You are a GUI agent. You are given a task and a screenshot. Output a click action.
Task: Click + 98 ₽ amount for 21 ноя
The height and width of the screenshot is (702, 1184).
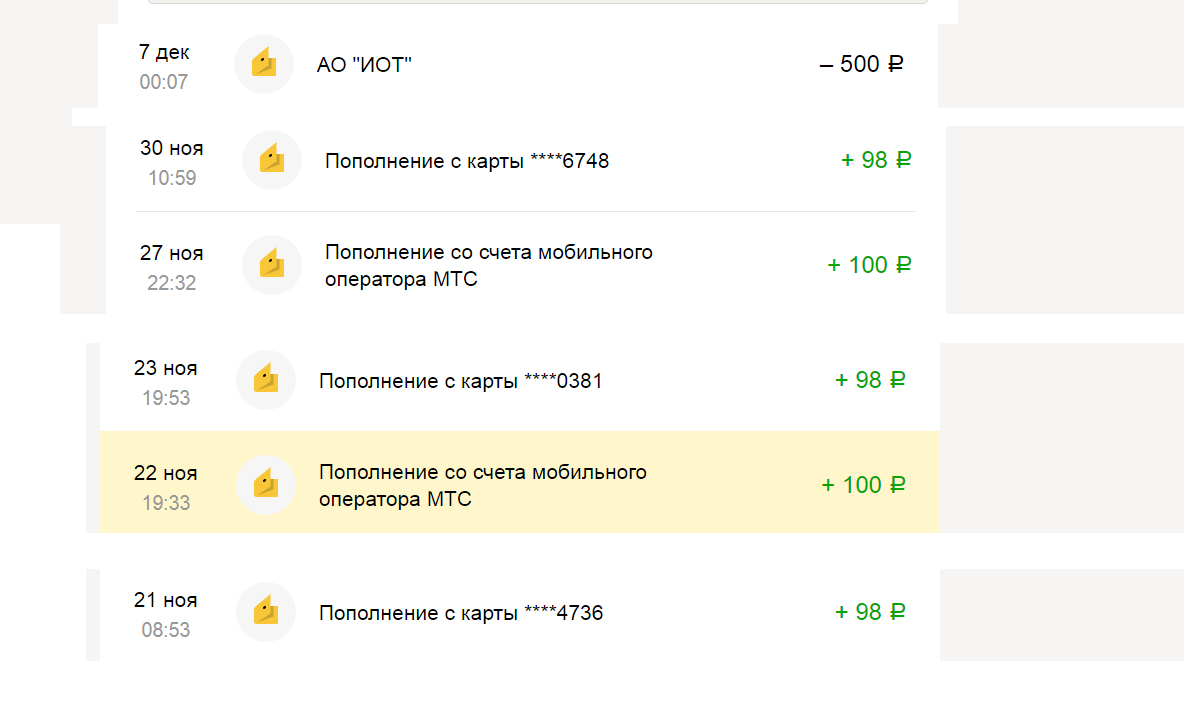tap(870, 612)
